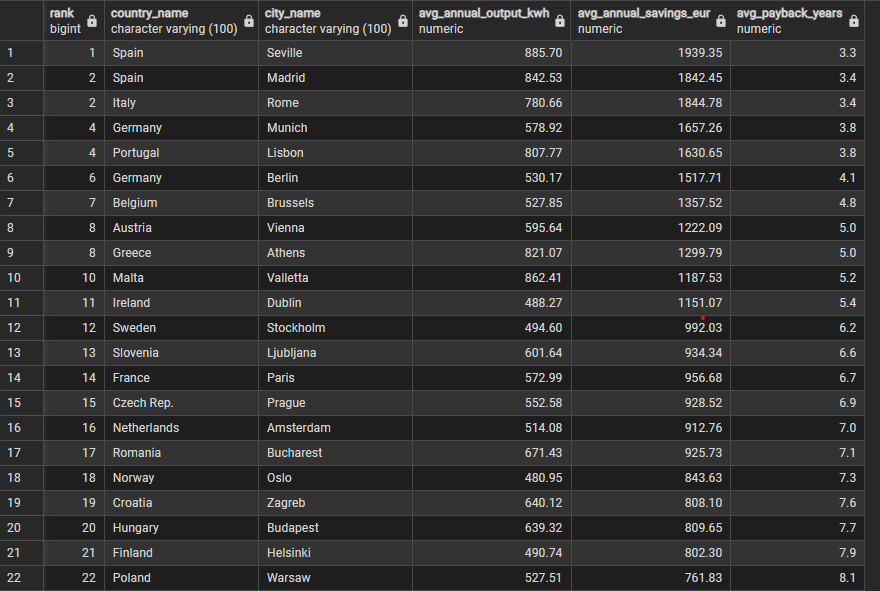880x591 pixels.
Task: Click lock icon in avg_payback_years header
Action: point(854,21)
